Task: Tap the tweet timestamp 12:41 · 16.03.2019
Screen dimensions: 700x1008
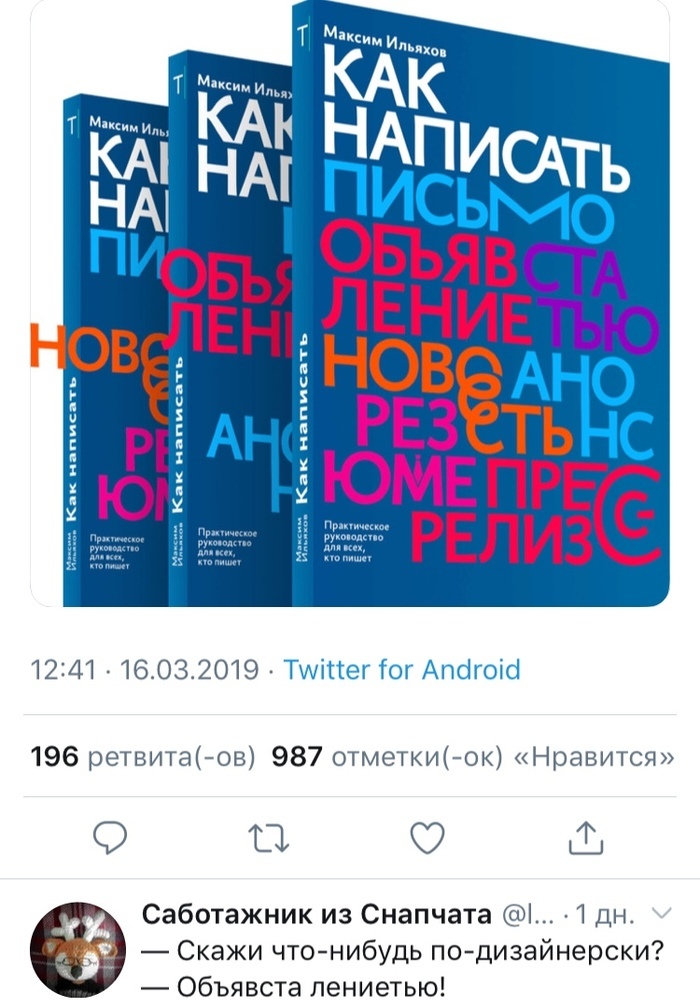Action: (x=145, y=670)
